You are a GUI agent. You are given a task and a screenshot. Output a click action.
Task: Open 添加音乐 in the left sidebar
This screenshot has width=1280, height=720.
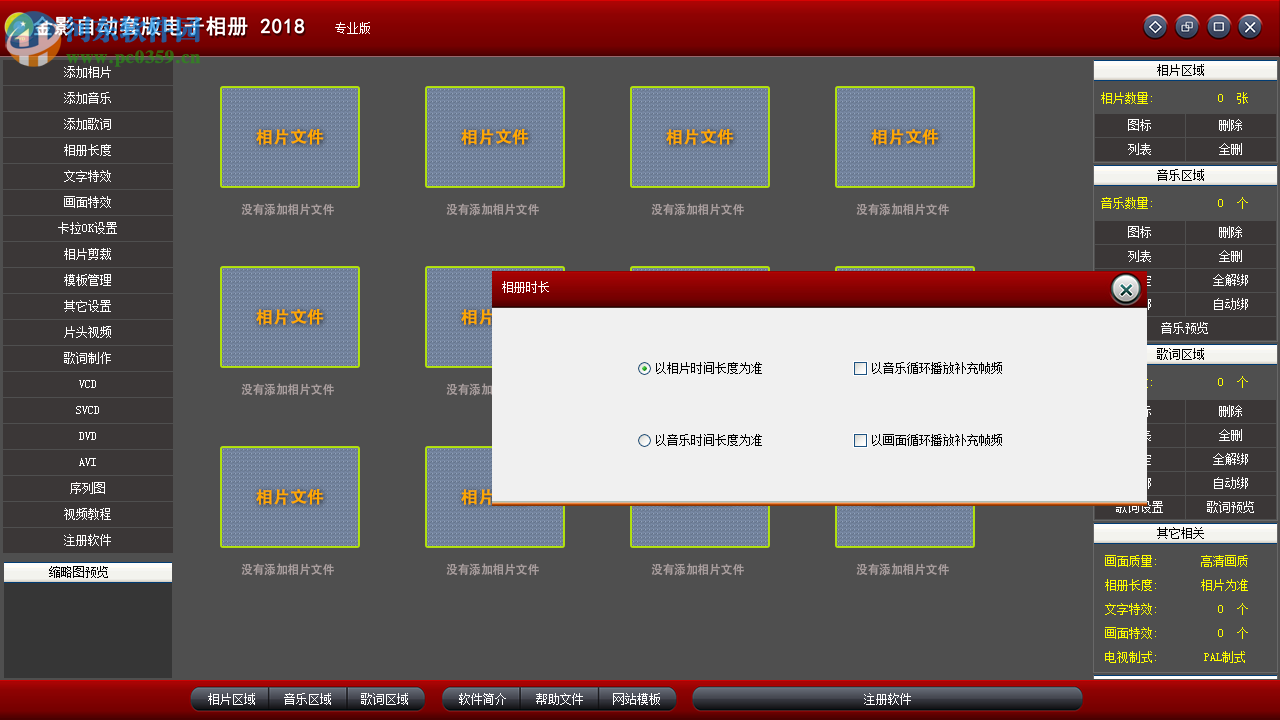tap(88, 98)
